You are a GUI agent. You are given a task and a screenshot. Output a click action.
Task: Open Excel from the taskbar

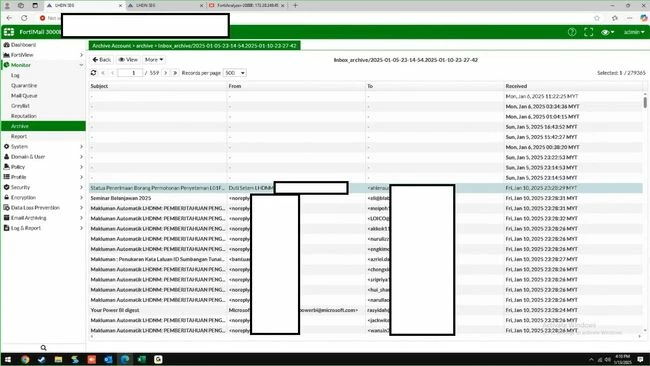coord(141,359)
